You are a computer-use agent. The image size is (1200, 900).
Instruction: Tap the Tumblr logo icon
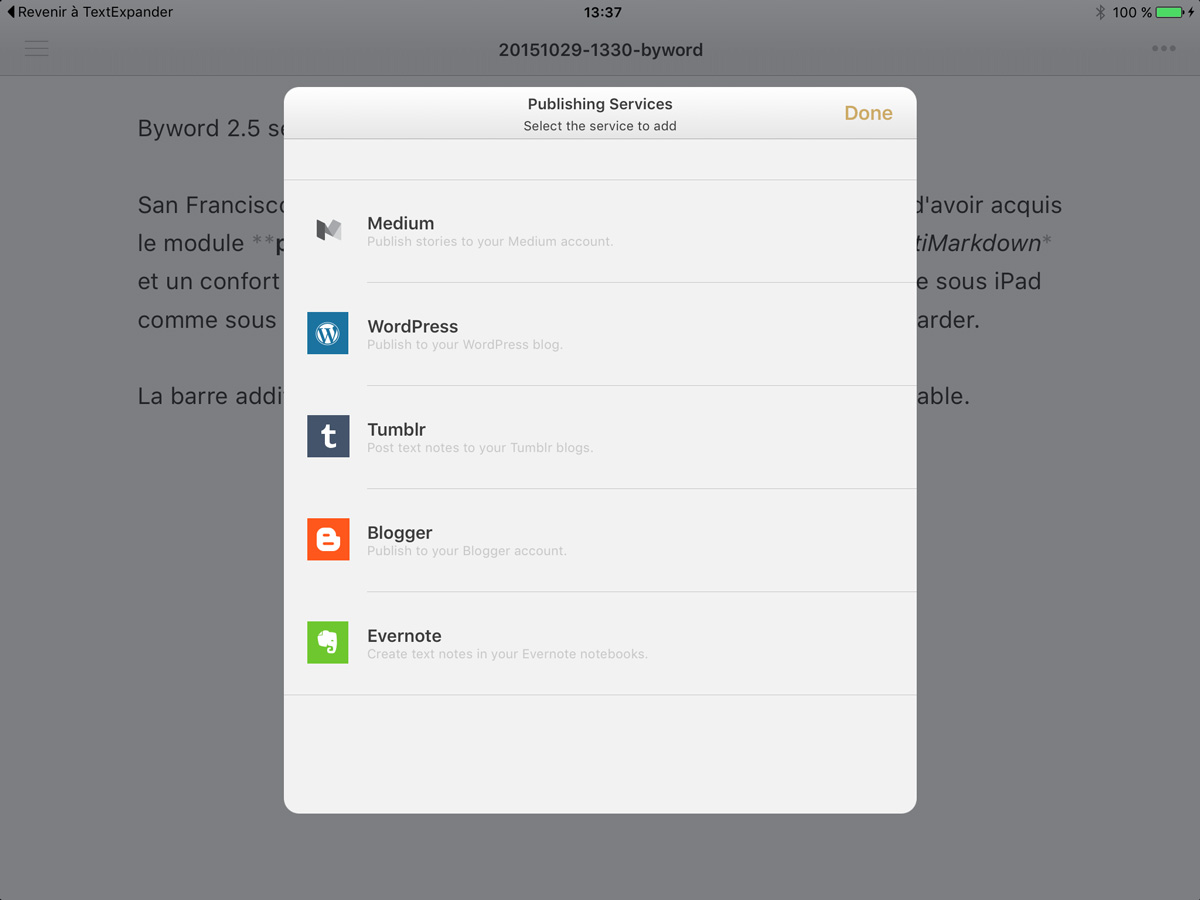point(328,436)
